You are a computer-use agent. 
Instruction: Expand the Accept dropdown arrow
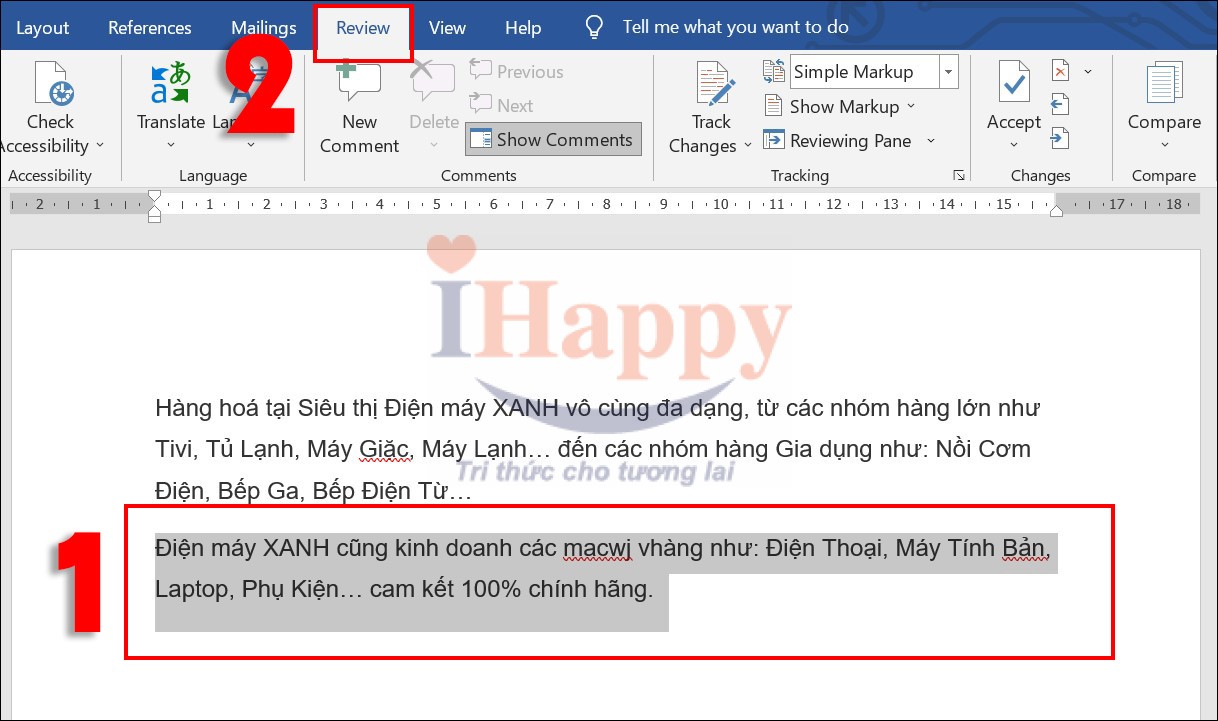(1014, 146)
